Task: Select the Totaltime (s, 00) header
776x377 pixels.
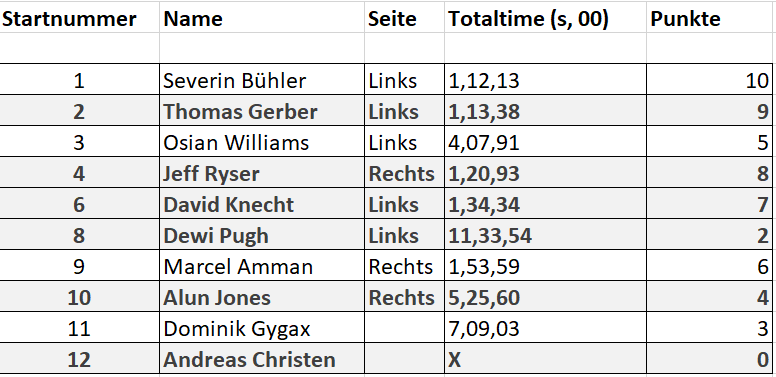Action: tap(545, 19)
